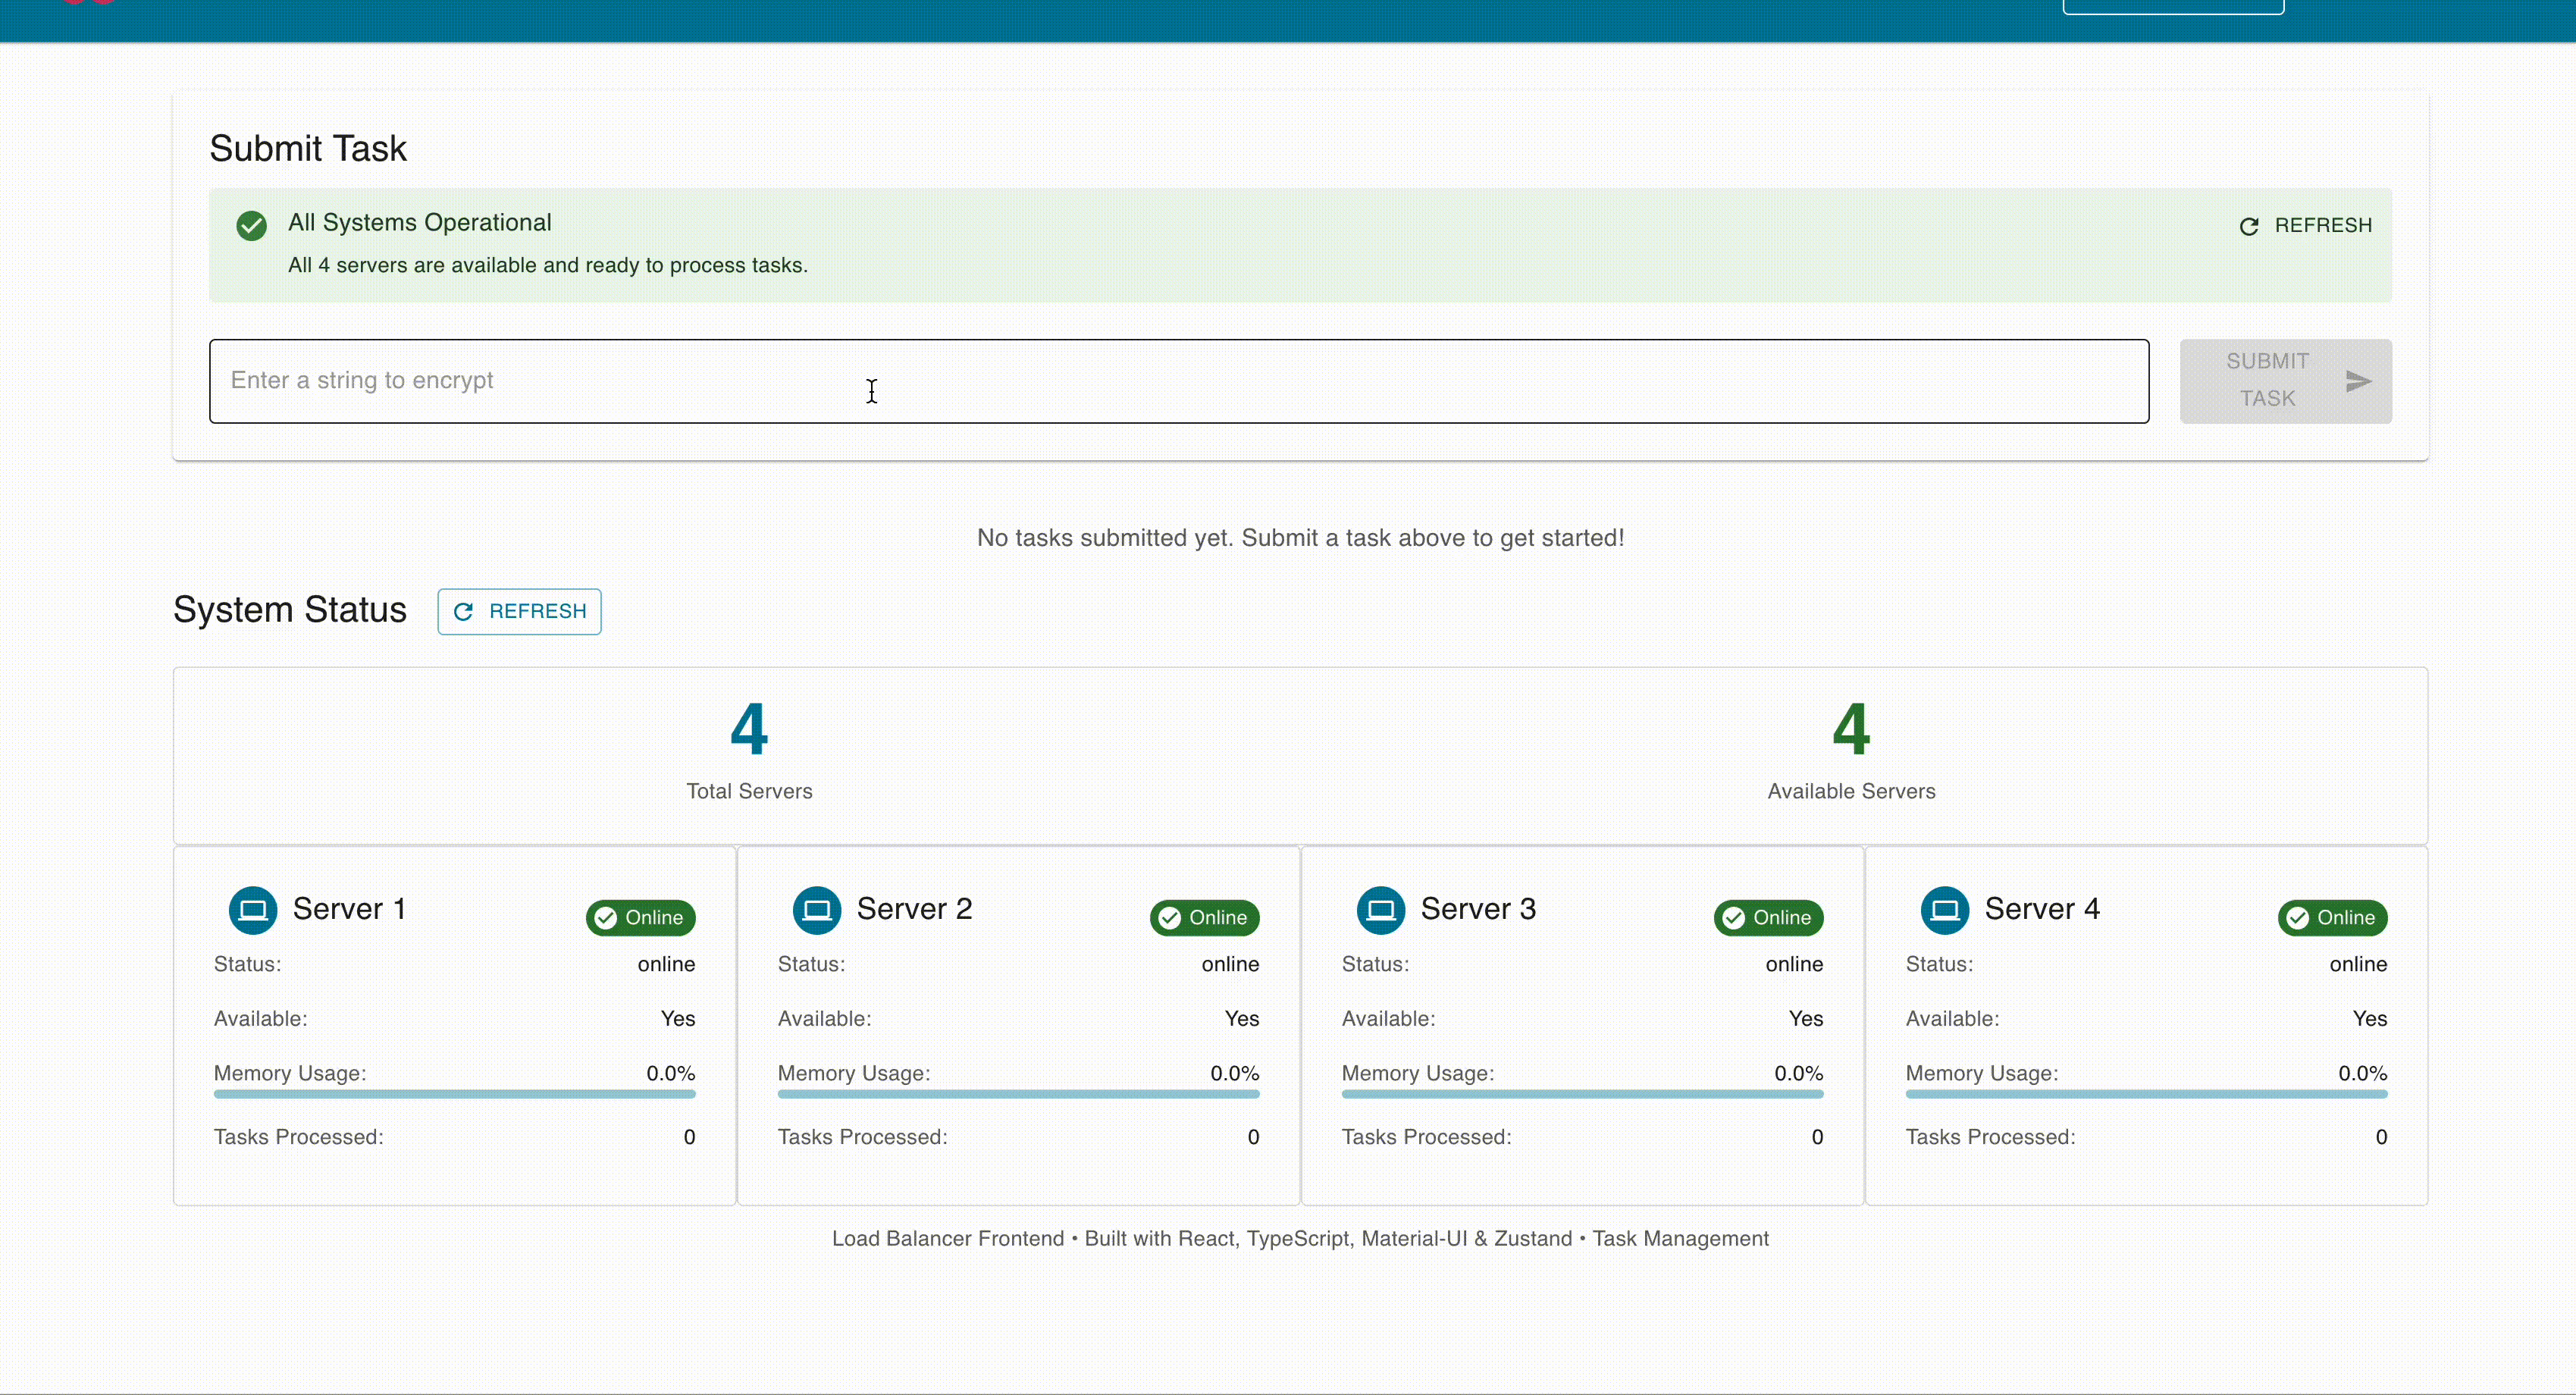This screenshot has height=1395, width=2576.
Task: Click the send arrow icon on Submit Task
Action: click(x=2358, y=381)
